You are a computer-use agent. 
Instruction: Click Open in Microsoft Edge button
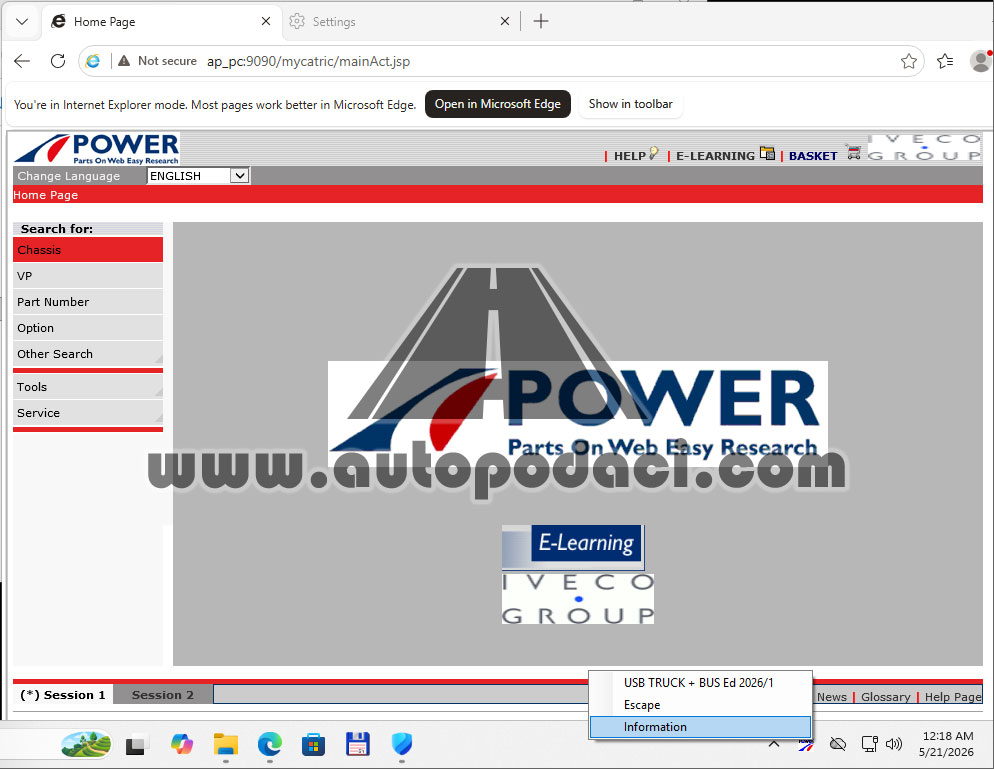point(498,104)
